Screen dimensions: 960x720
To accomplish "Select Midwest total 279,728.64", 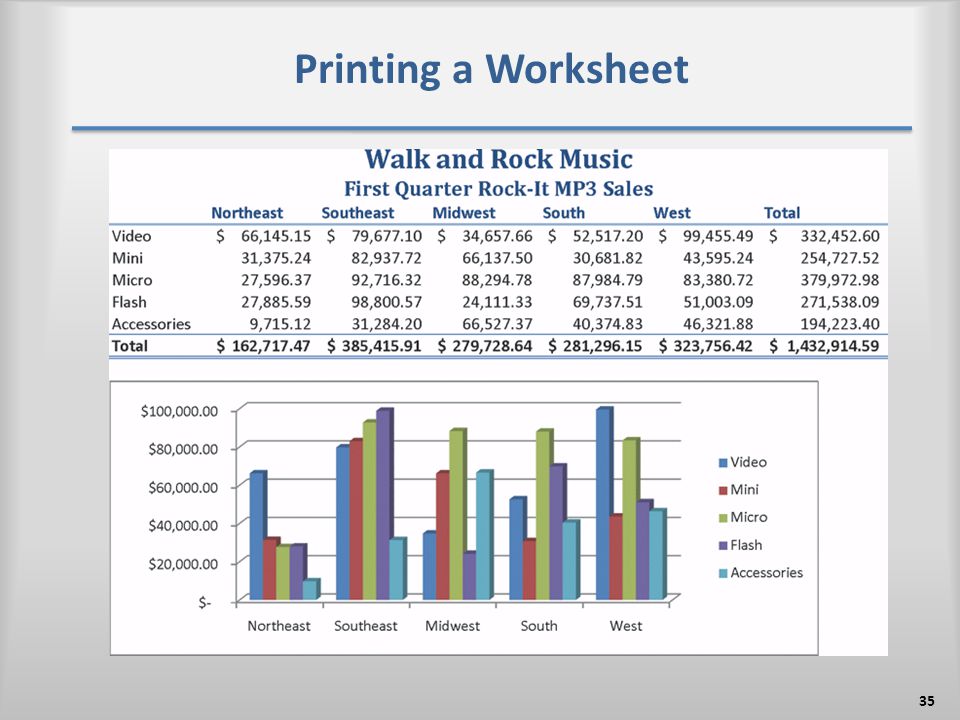I will [x=493, y=347].
